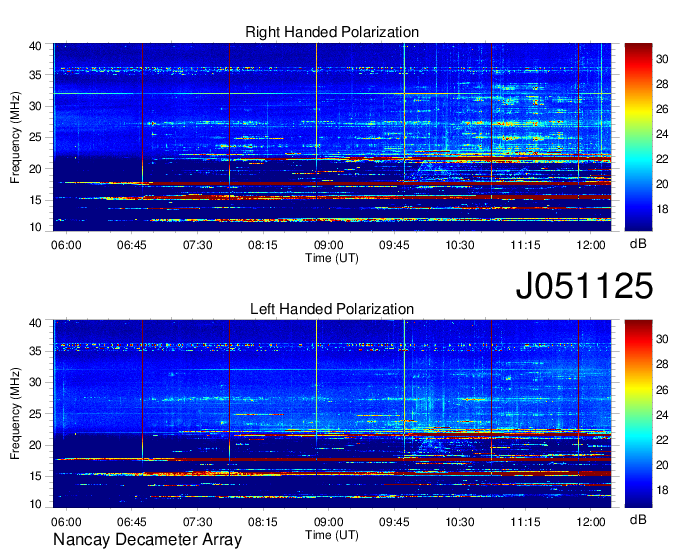The image size is (680, 552).
Task: Click the "15" frequency tick of Left Handed plot
Action: (35, 476)
